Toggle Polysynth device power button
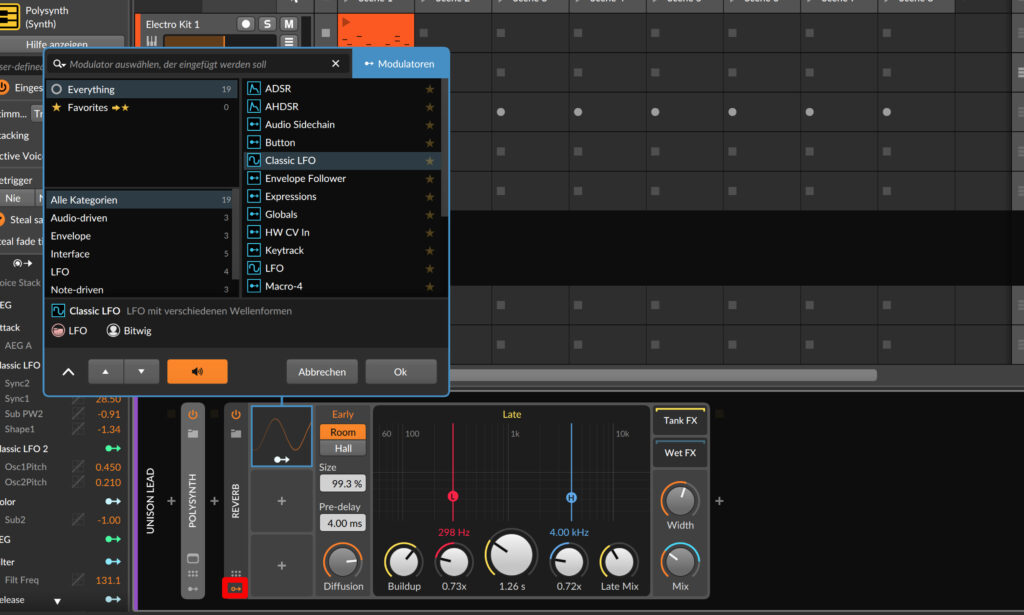This screenshot has height=615, width=1024. [x=193, y=415]
